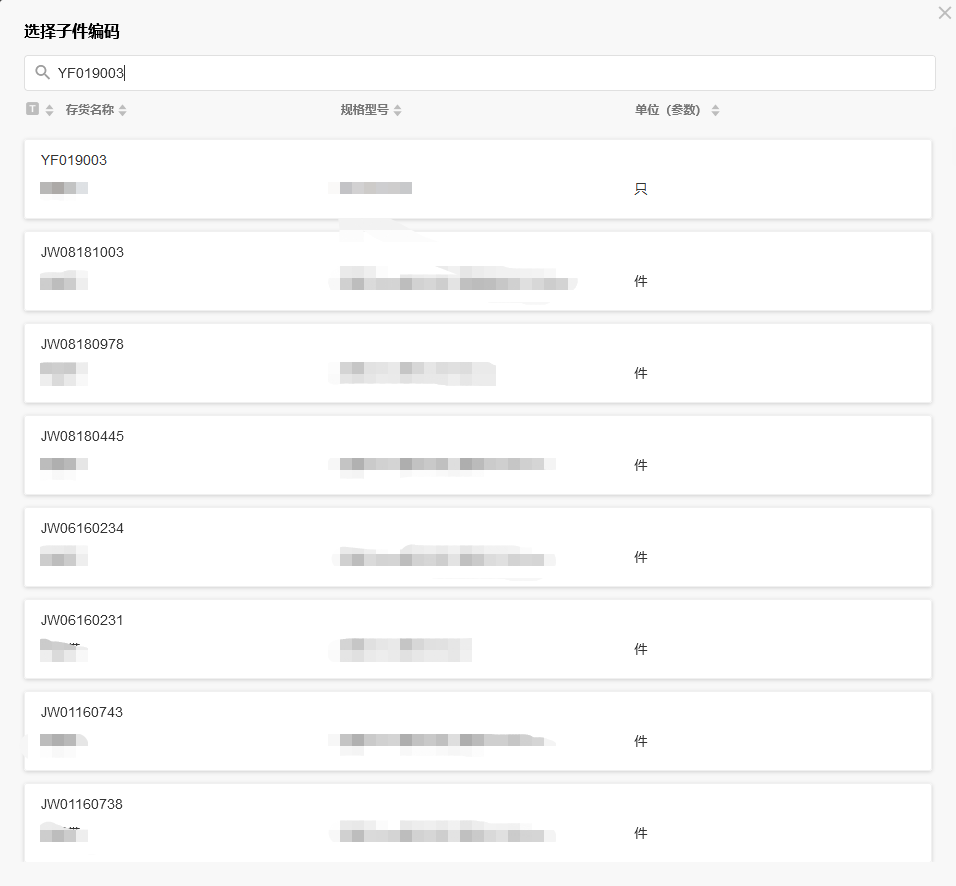Select item JW08181003
Image resolution: width=956 pixels, height=886 pixels.
click(x=478, y=271)
